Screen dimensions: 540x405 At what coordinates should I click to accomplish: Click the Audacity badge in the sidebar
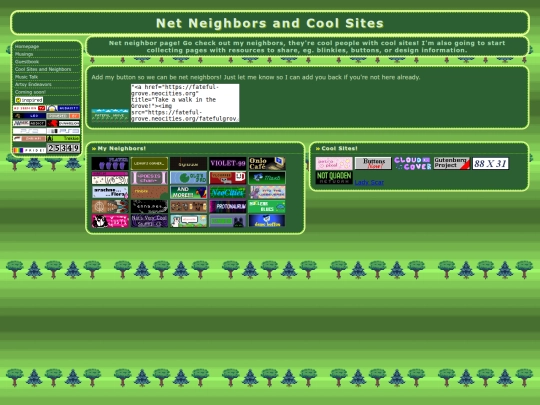click(x=63, y=108)
